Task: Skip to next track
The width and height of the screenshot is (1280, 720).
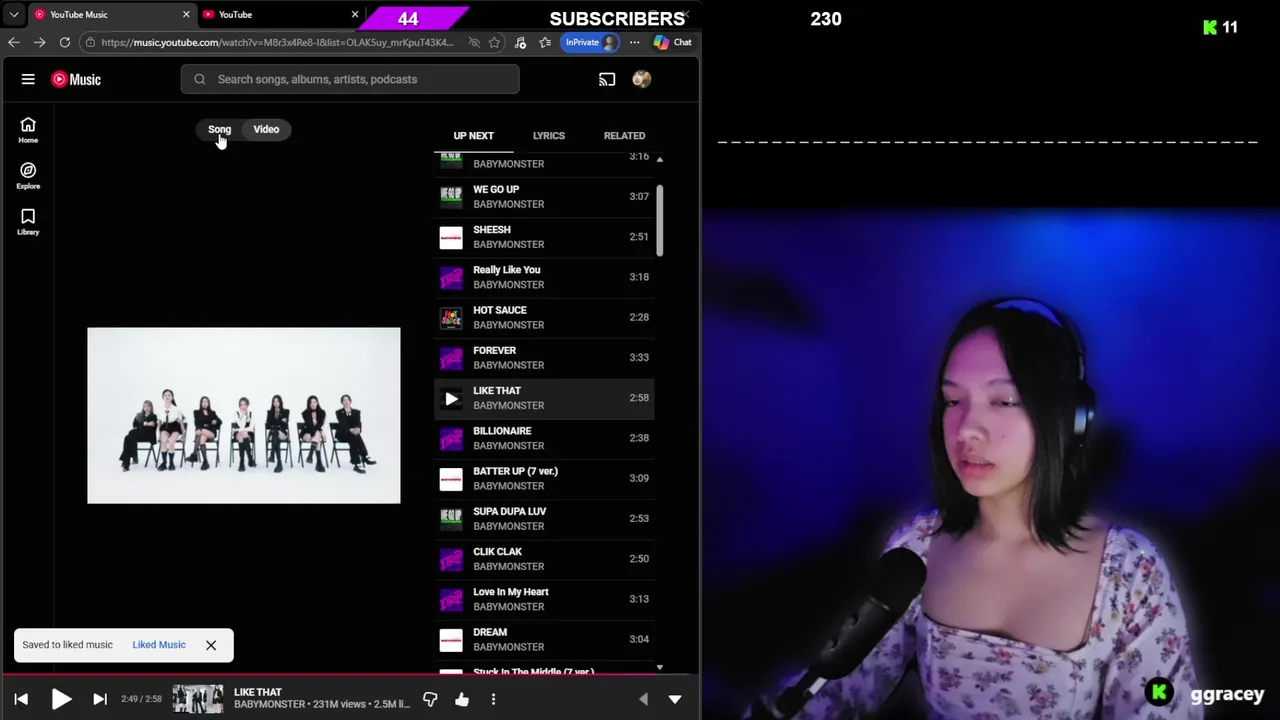Action: (x=100, y=699)
